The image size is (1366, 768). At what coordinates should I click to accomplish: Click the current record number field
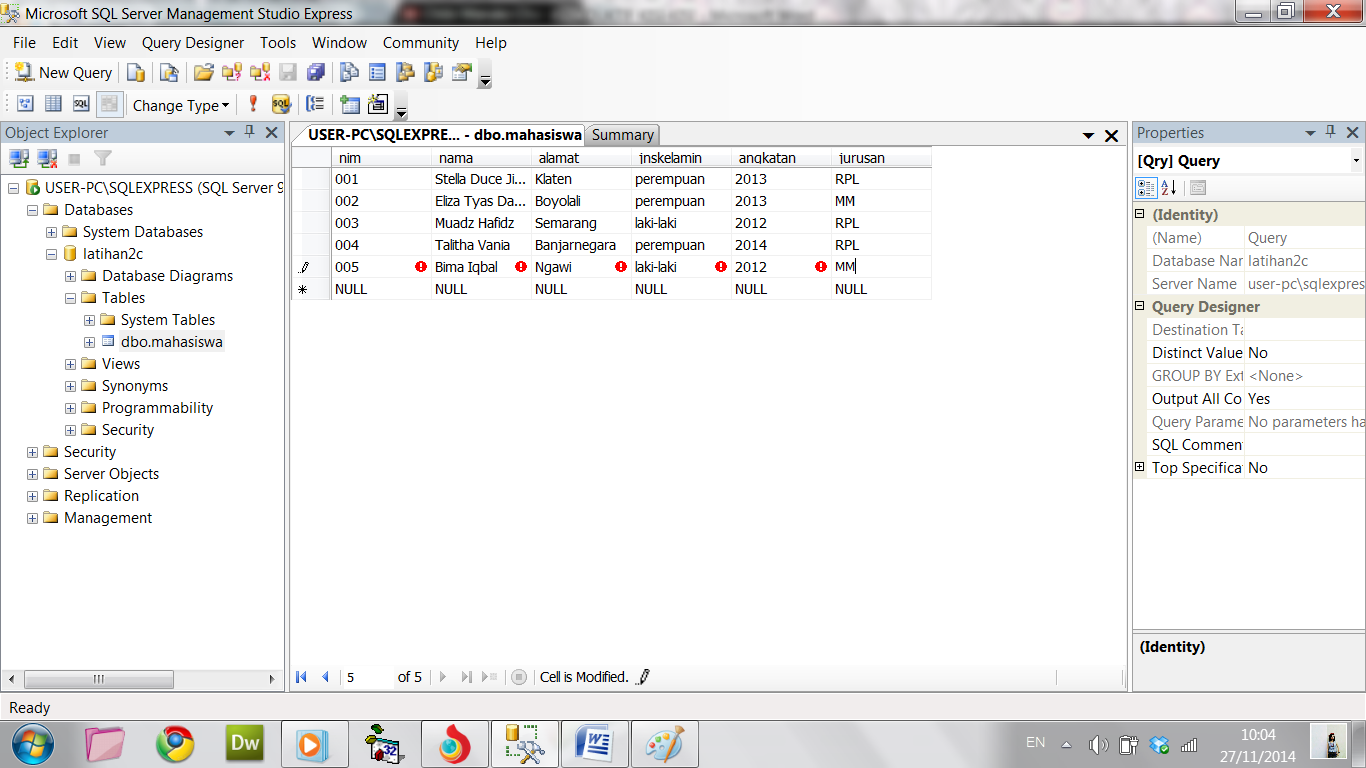click(x=367, y=677)
